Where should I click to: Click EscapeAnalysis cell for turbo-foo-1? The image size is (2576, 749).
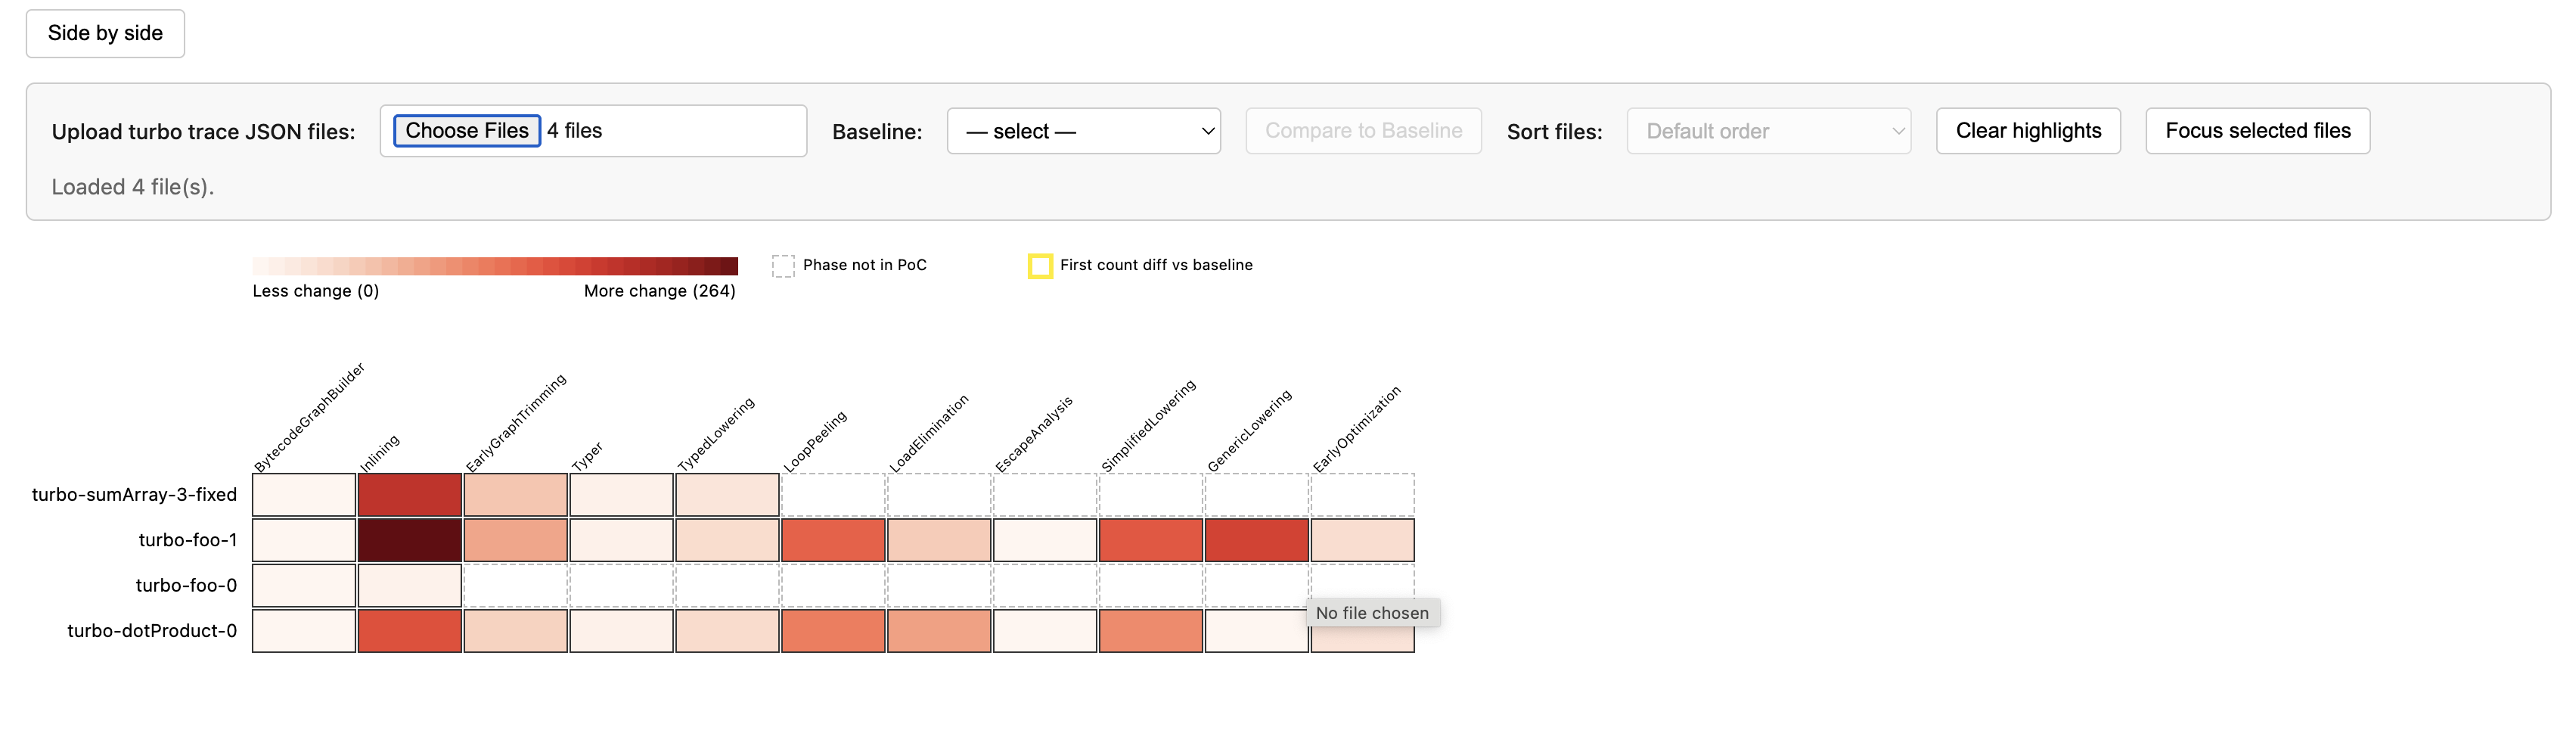1045,540
